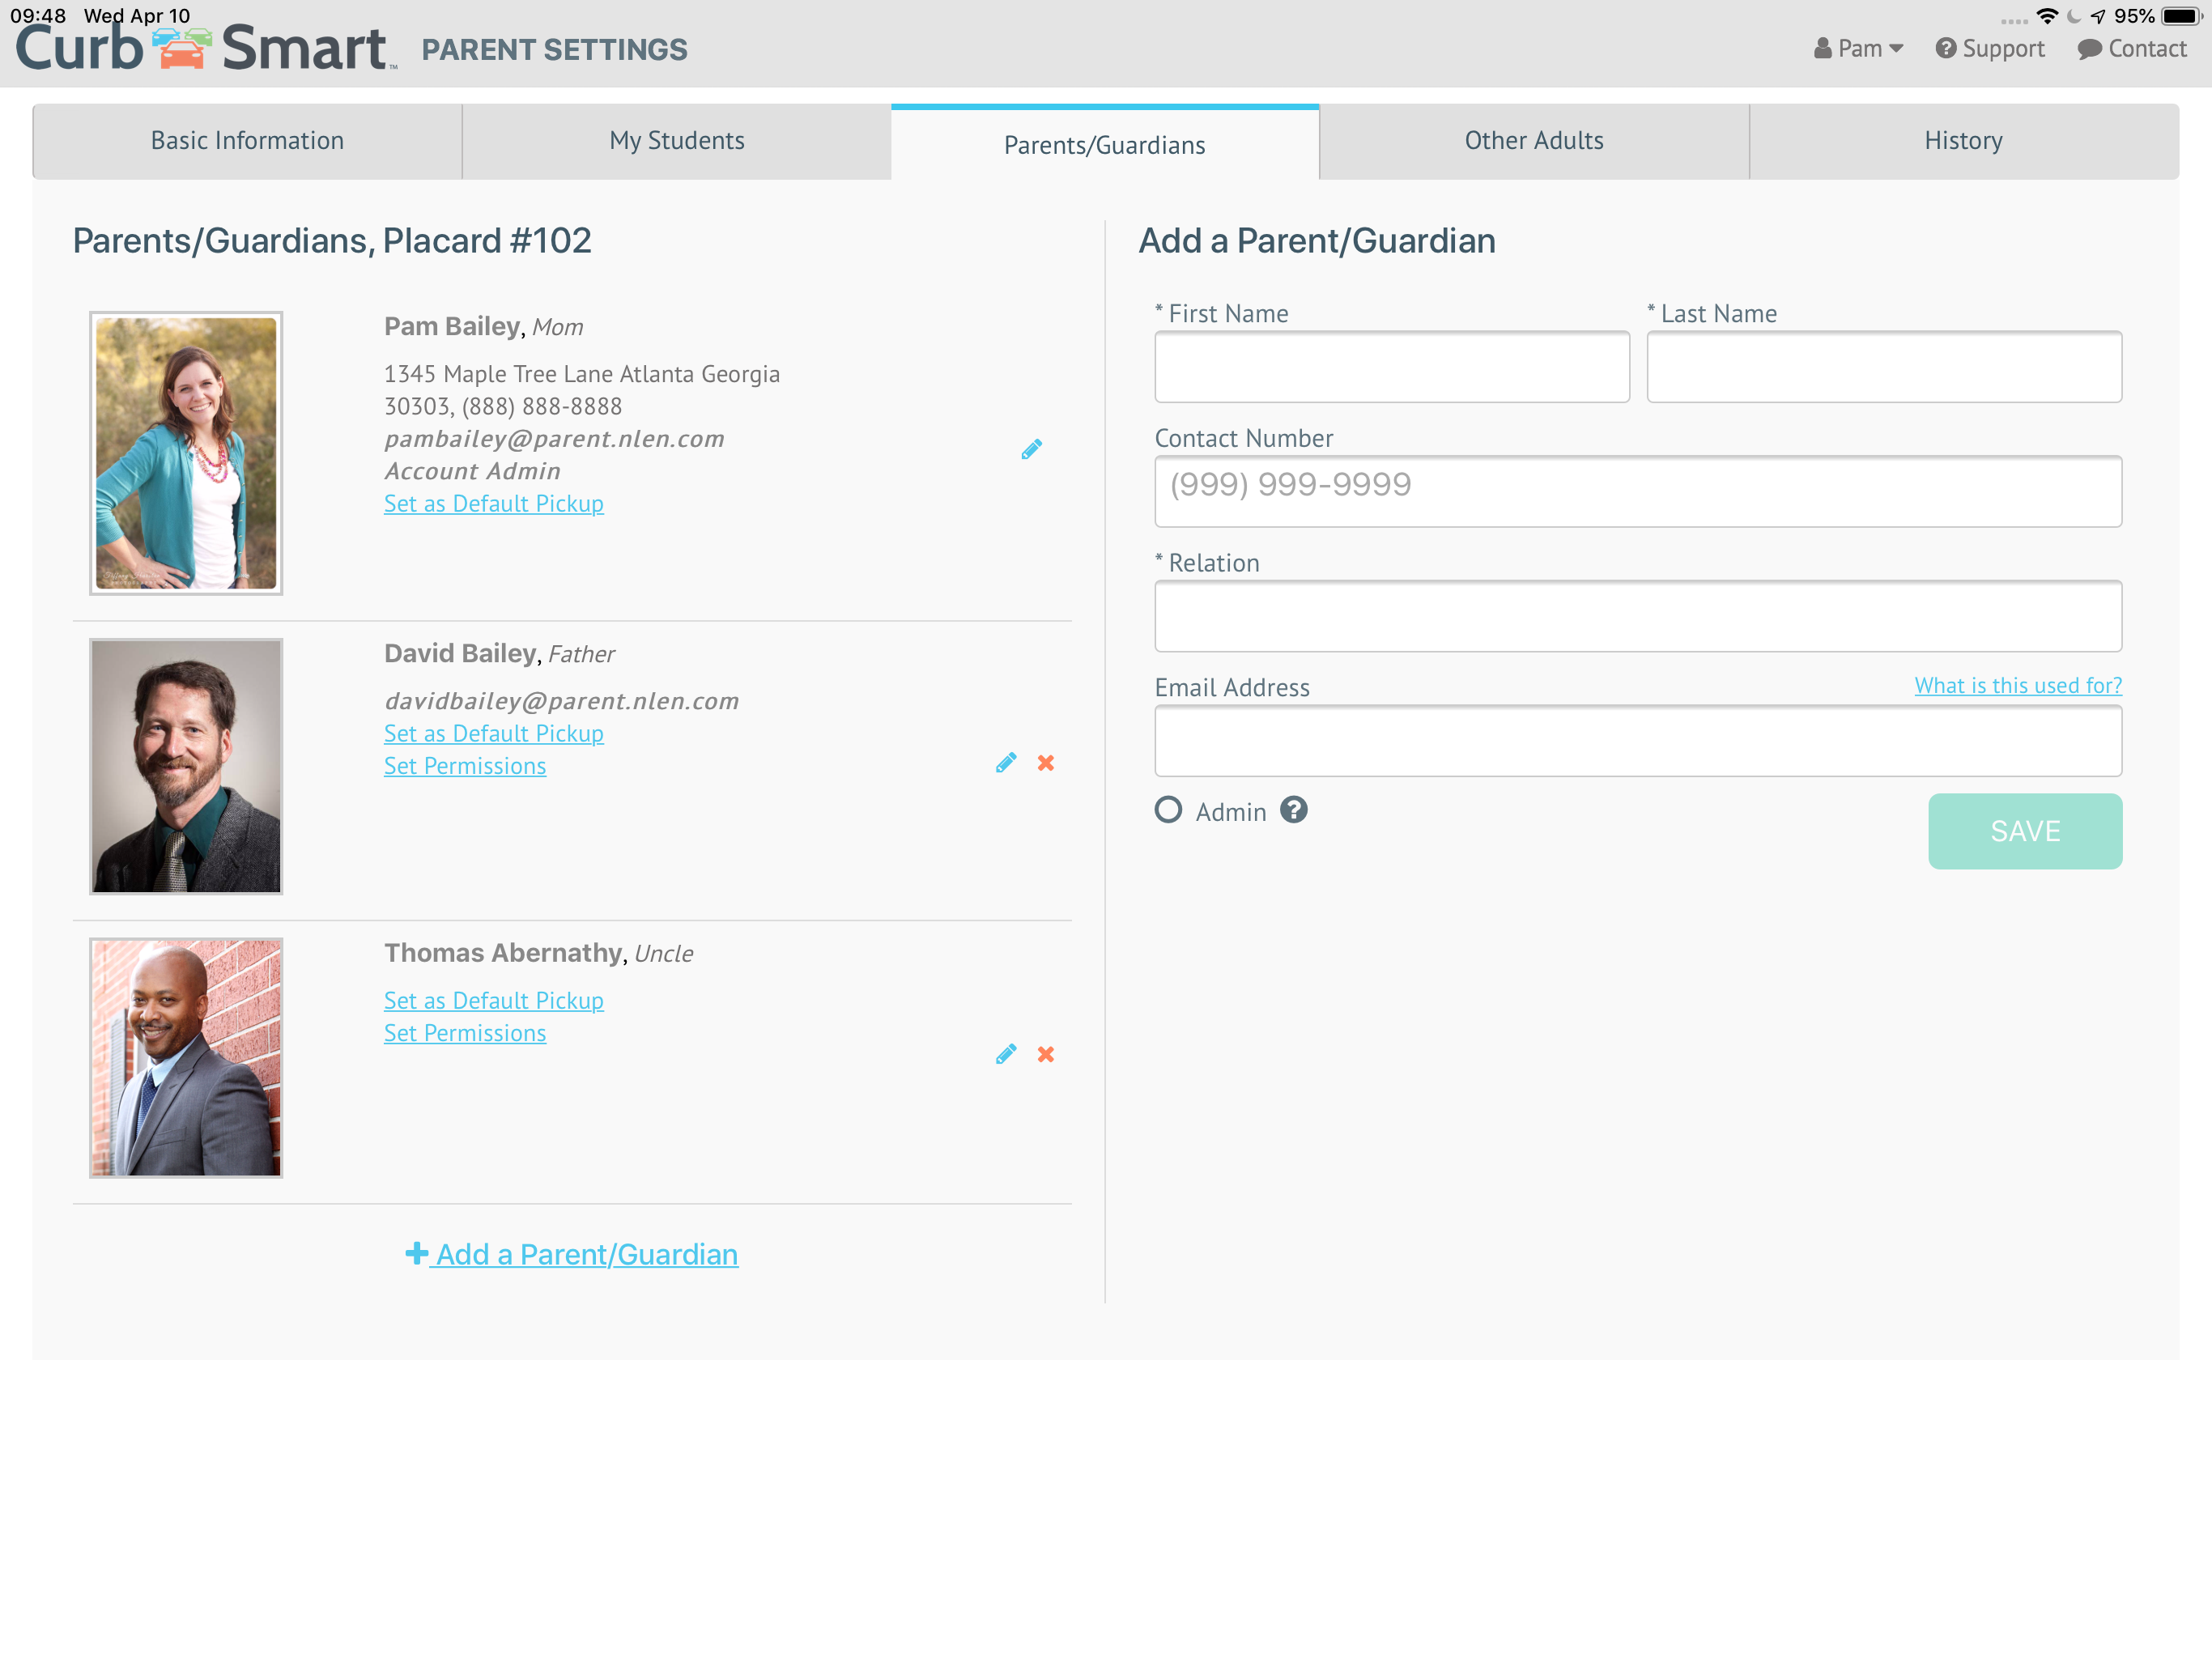
Task: Open Contact from the header
Action: 2132,48
